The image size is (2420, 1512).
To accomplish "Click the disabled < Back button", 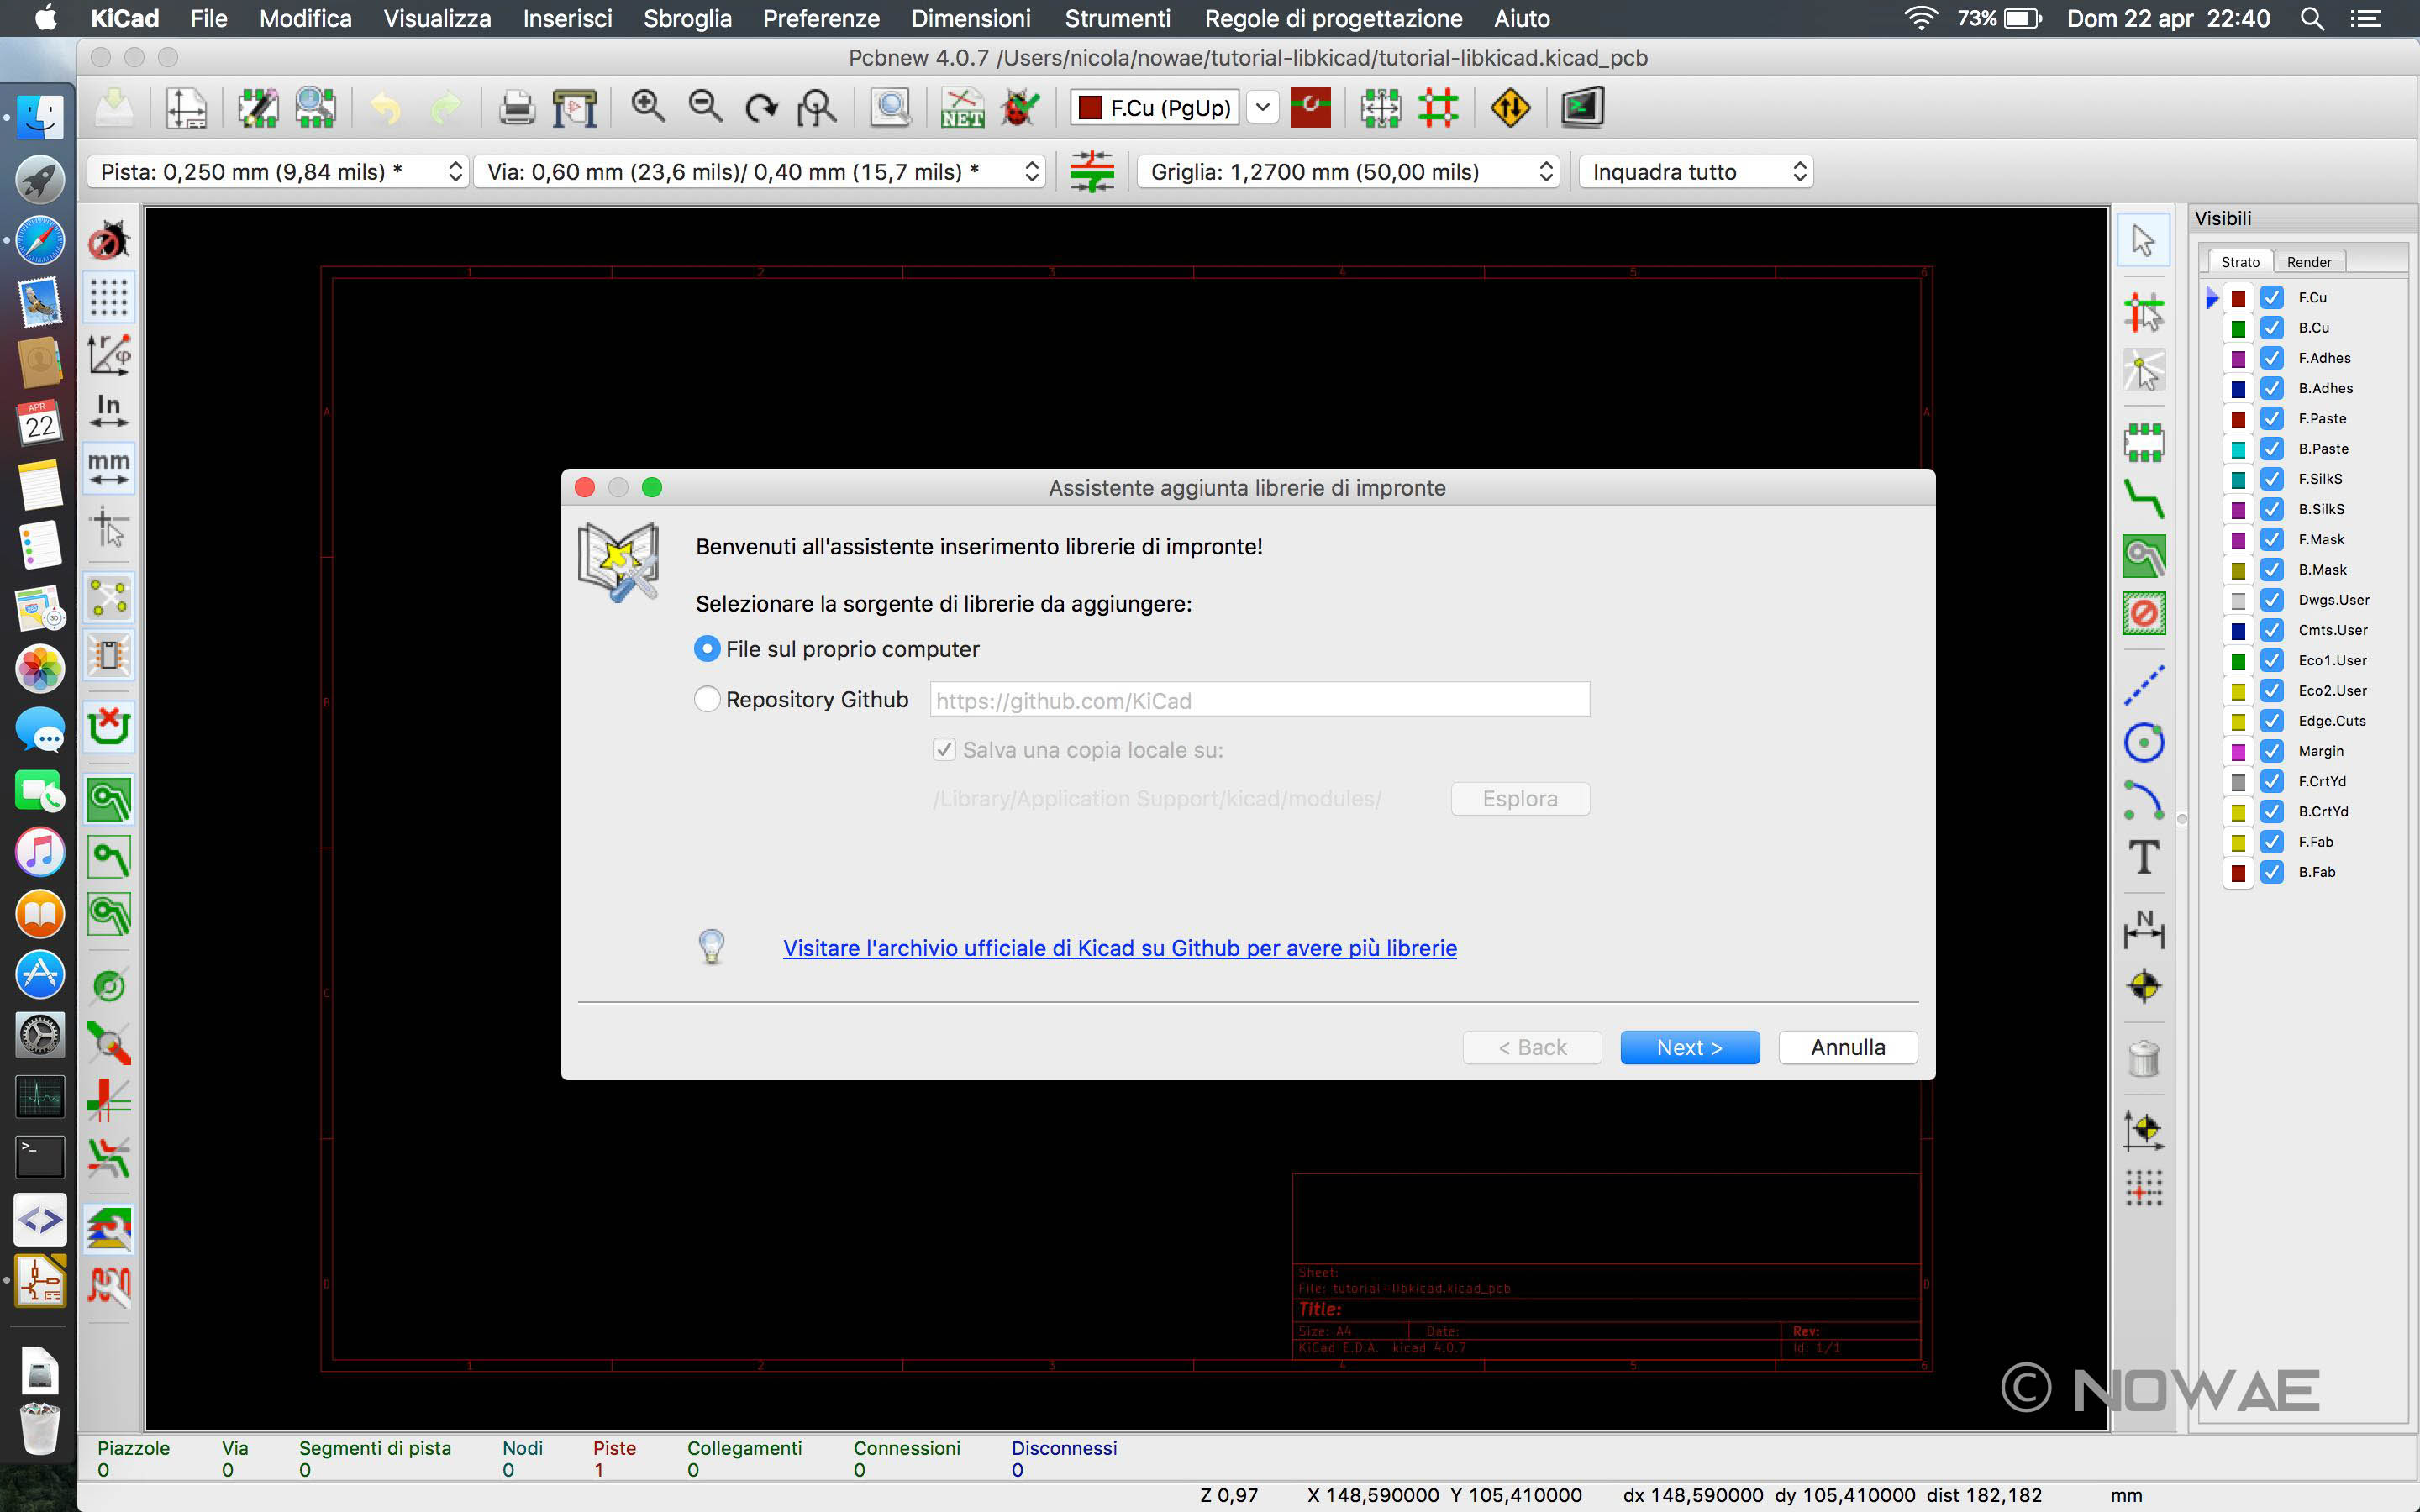I will [1532, 1047].
